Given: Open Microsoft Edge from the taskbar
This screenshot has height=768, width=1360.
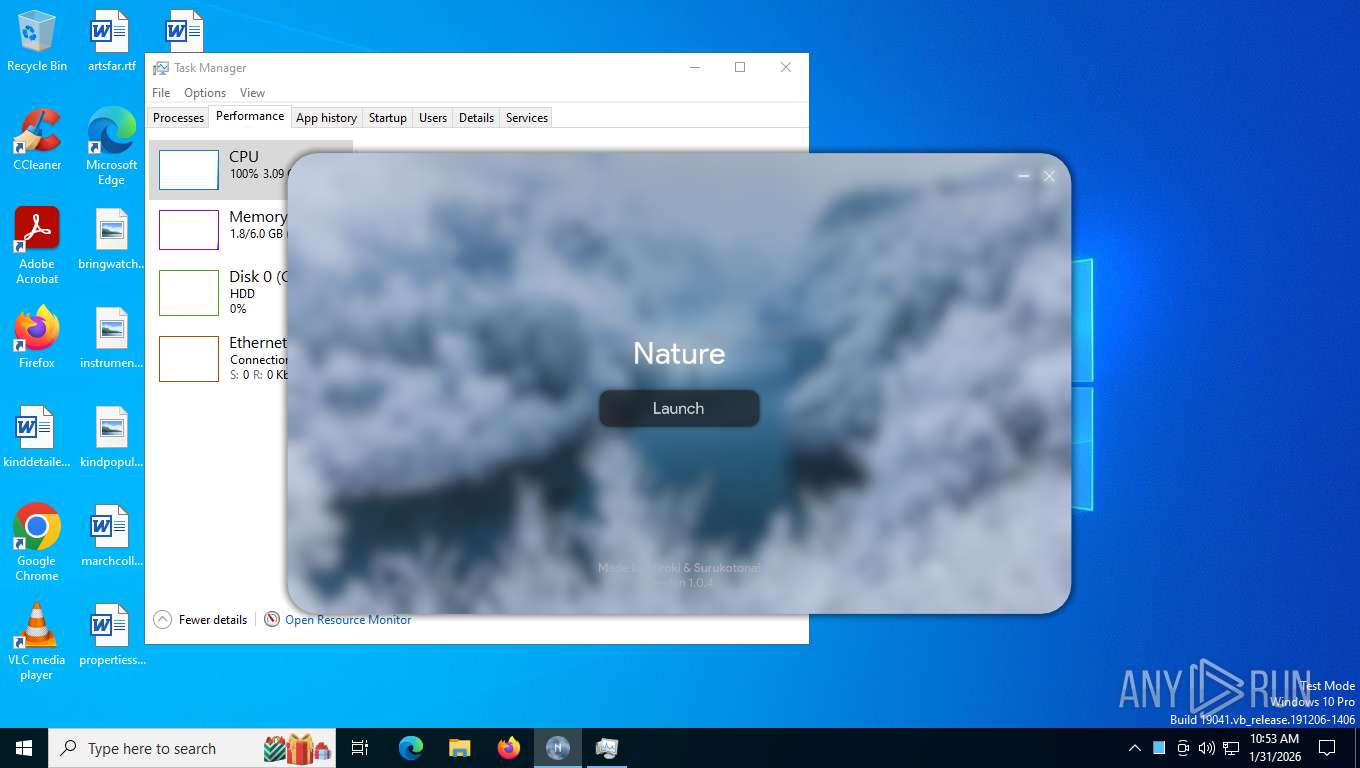Looking at the screenshot, I should click(410, 748).
